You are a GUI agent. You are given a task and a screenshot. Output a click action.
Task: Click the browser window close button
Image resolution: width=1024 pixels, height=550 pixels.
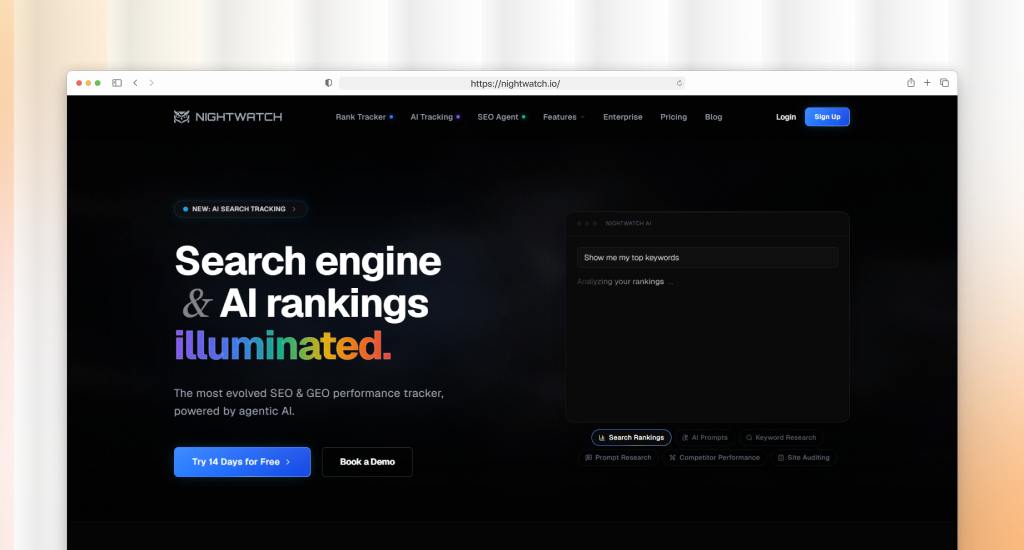[79, 83]
